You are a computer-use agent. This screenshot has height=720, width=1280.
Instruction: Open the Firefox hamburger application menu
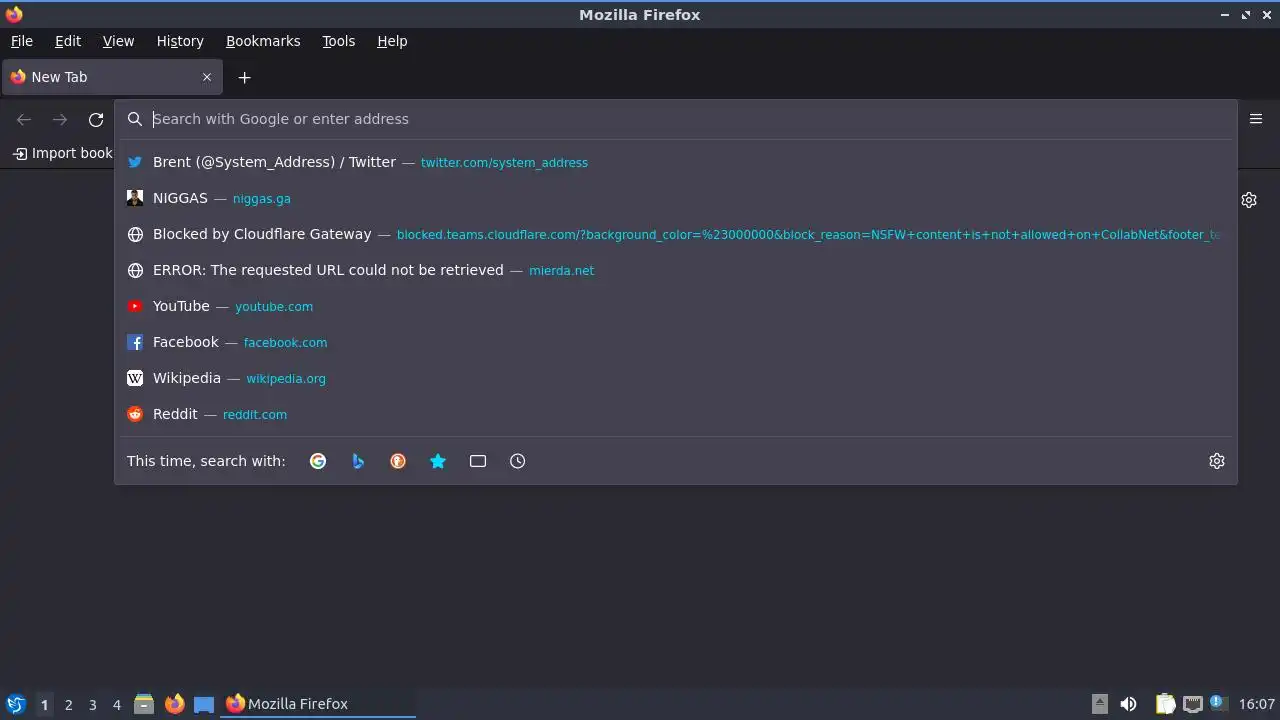coord(1256,119)
